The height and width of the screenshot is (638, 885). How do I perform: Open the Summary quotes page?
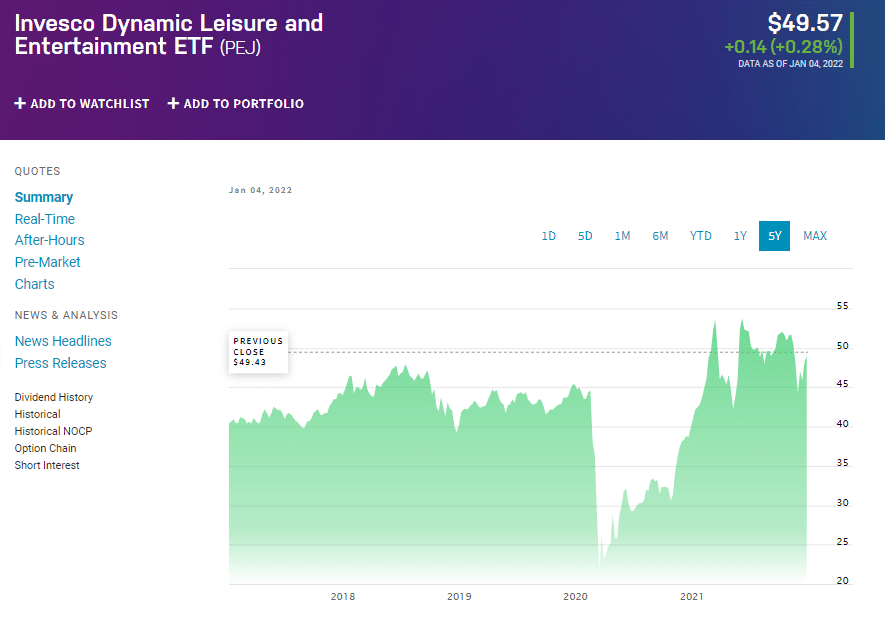point(44,197)
